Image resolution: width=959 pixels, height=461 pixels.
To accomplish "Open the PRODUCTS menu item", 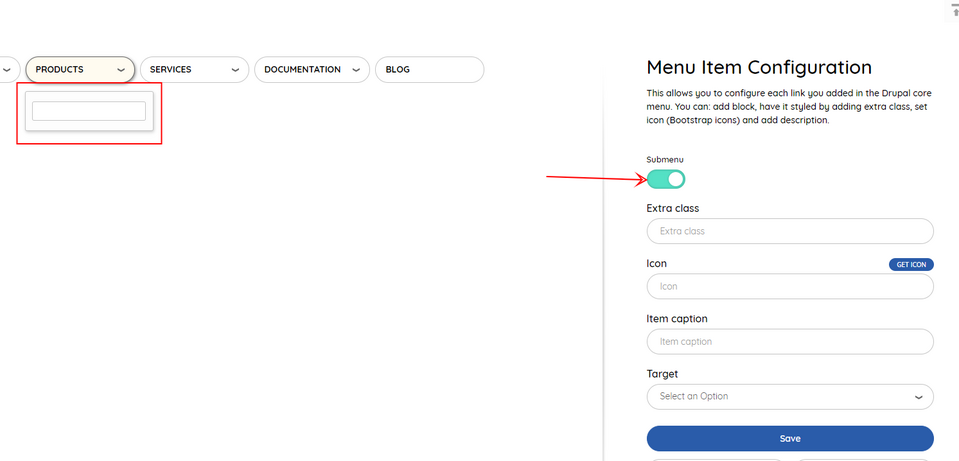I will pos(60,70).
